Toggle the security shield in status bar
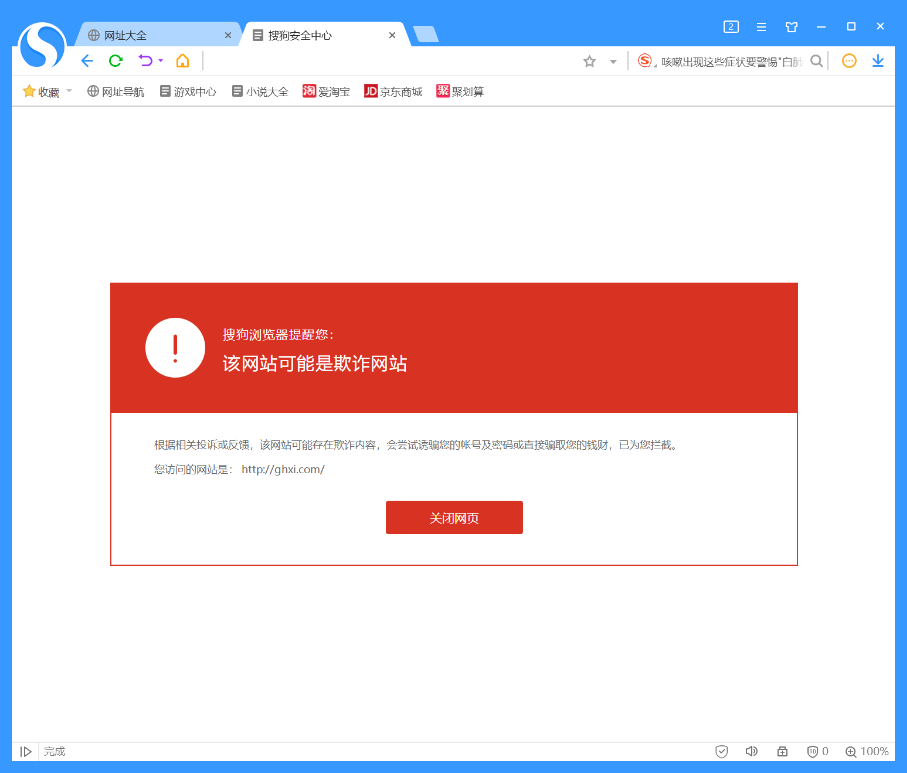 point(722,751)
